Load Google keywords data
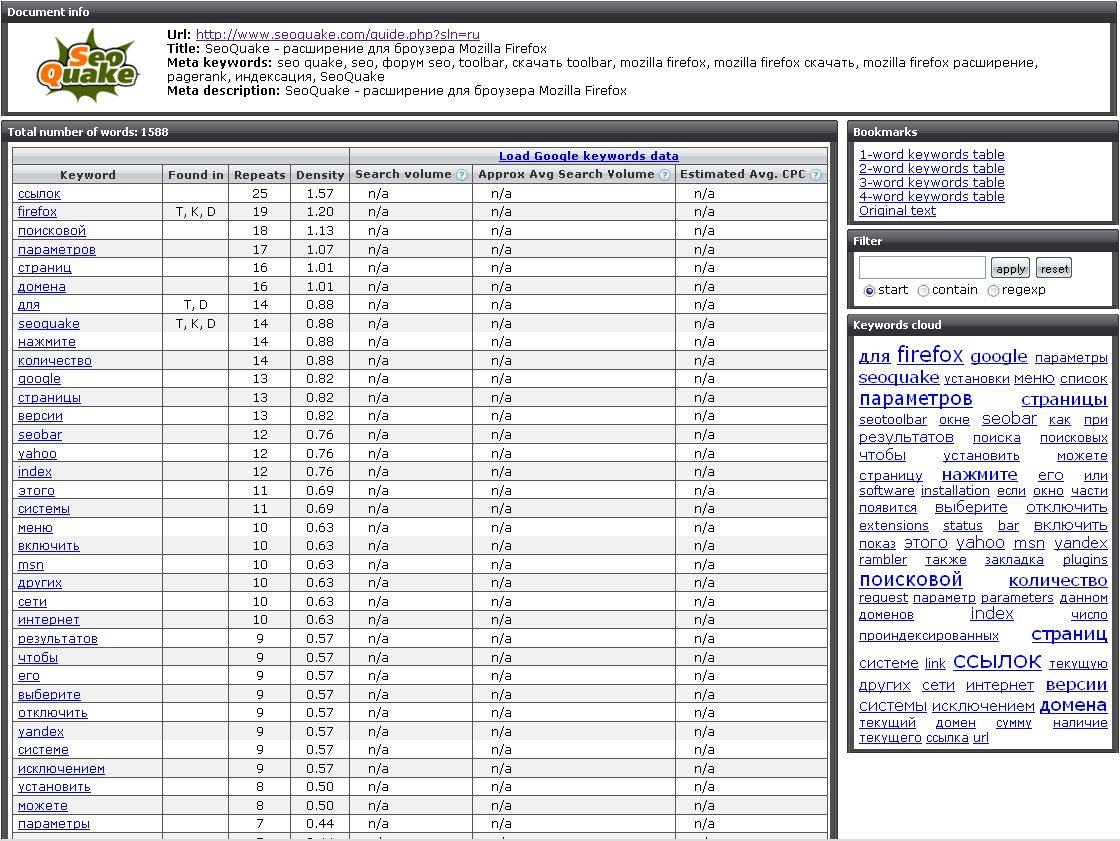 (589, 156)
